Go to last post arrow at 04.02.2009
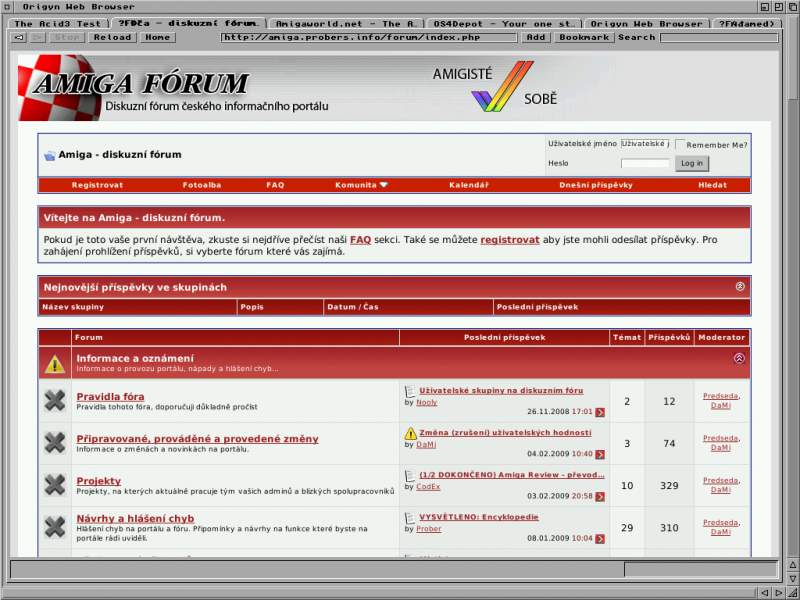Viewport: 800px width, 600px height. click(x=600, y=455)
